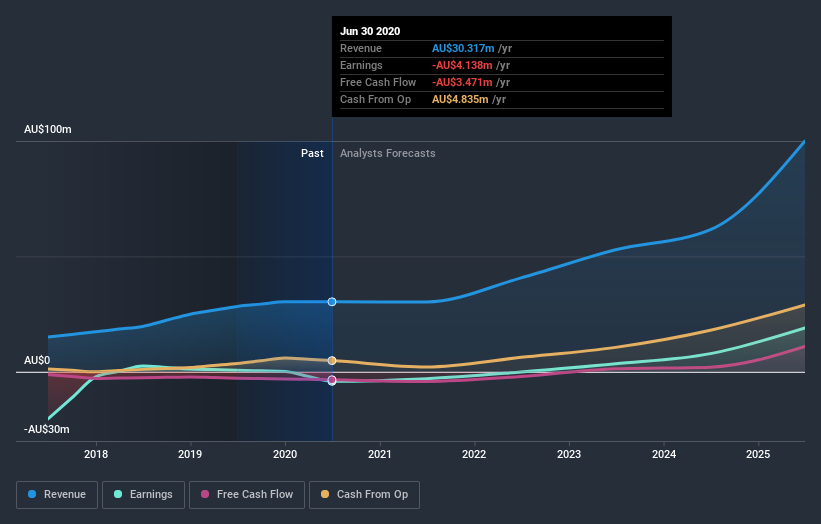821x524 pixels.
Task: Toggle the Free Cash Flow legend button
Action: coord(247,495)
